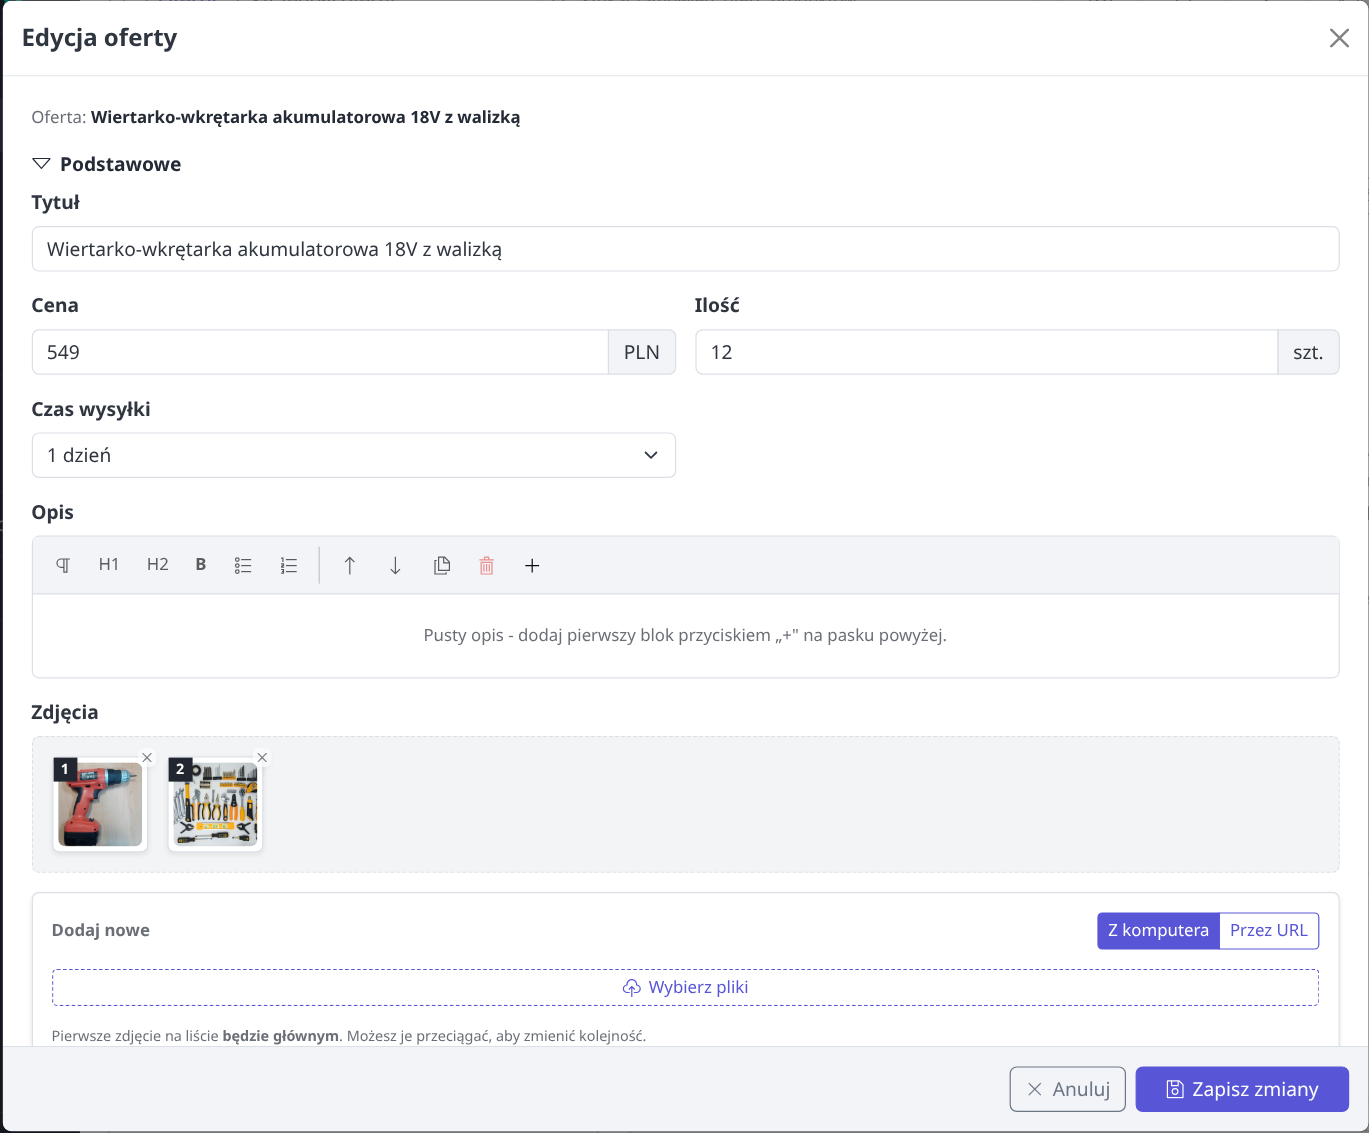This screenshot has width=1369, height=1133.
Task: Add an H1 heading block
Action: click(109, 565)
